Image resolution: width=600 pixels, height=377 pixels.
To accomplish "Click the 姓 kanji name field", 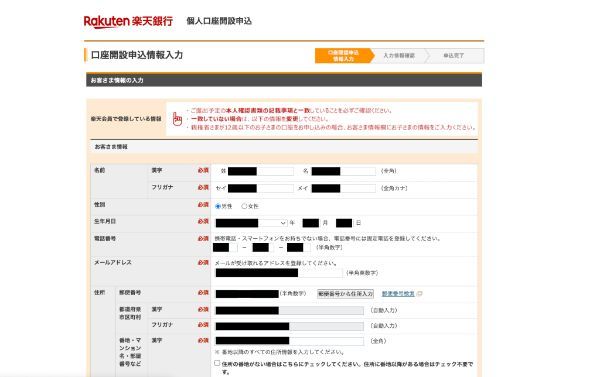I will pyautogui.click(x=261, y=171).
